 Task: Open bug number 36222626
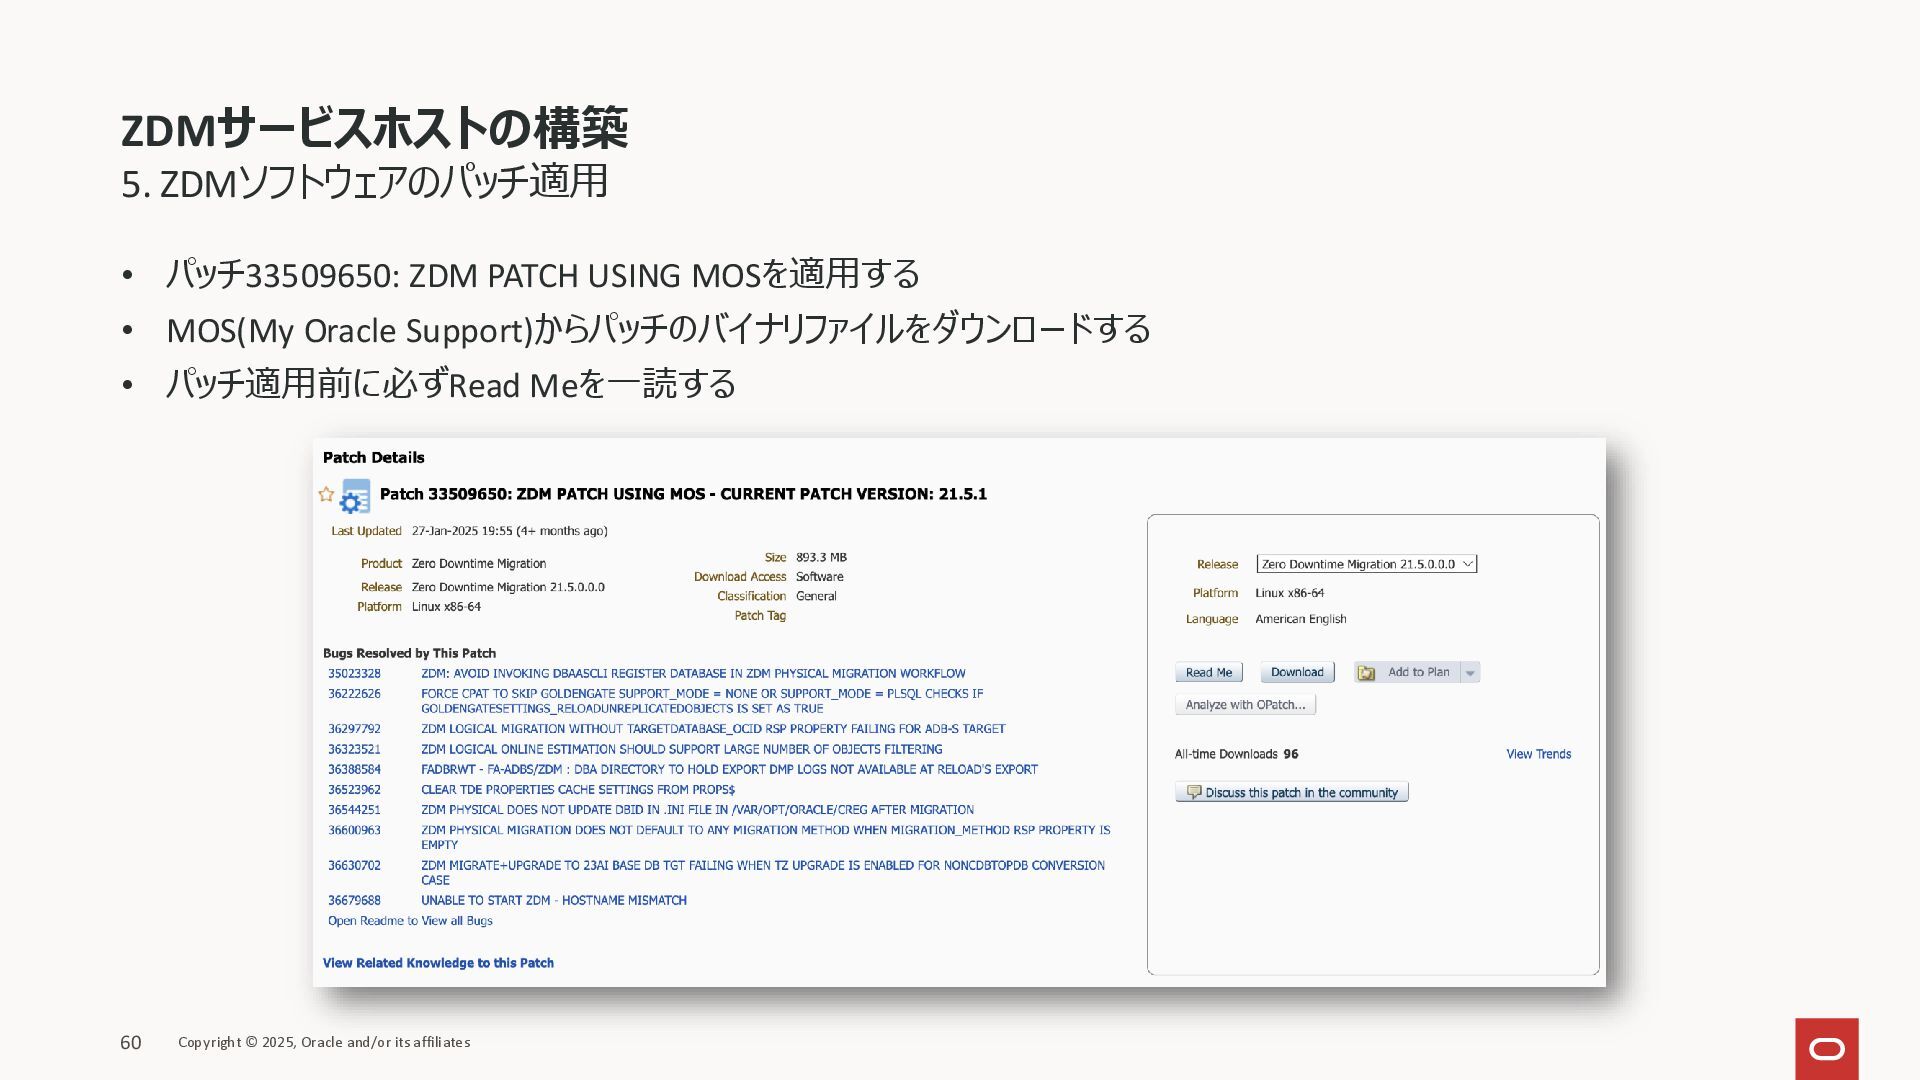click(354, 694)
